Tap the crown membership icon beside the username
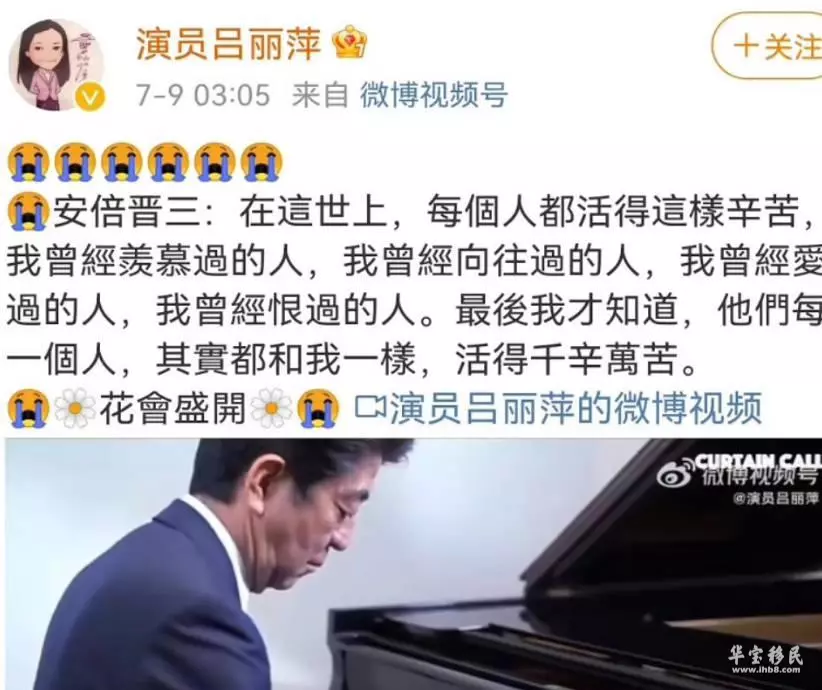The image size is (822, 690). point(350,42)
